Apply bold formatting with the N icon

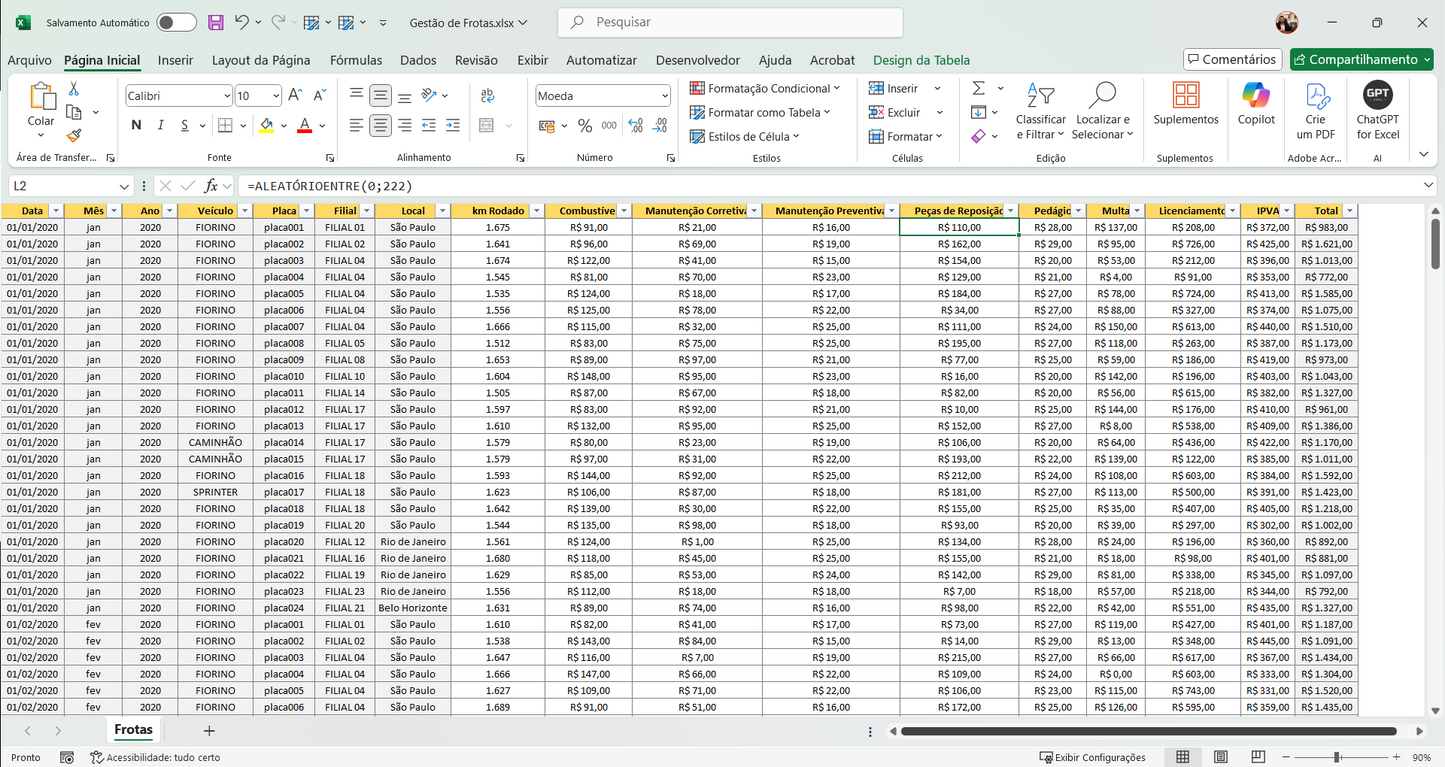pos(136,126)
